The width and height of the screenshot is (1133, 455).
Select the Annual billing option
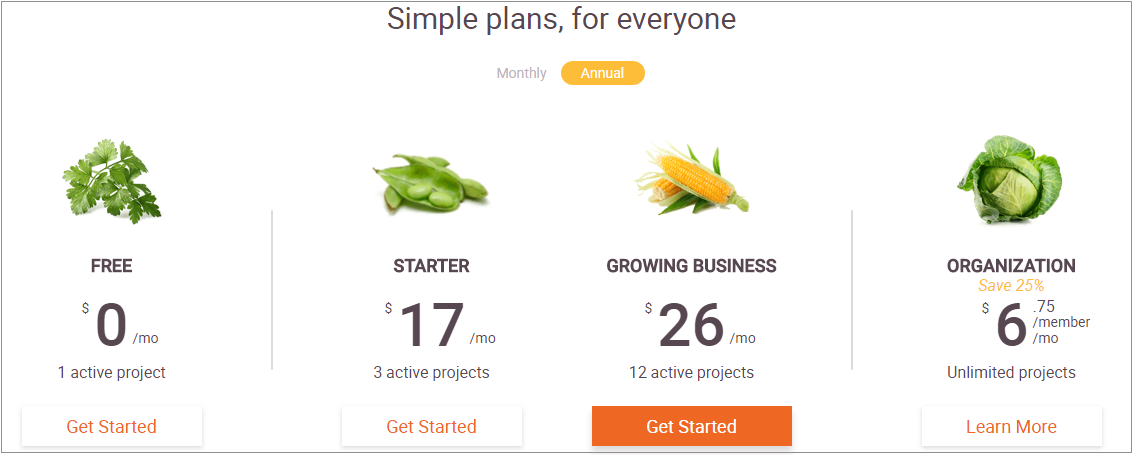(603, 73)
